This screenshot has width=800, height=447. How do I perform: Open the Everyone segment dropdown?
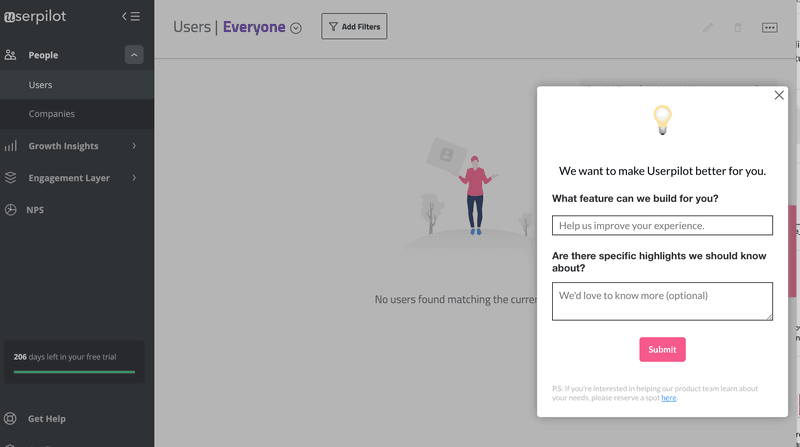tap(296, 28)
